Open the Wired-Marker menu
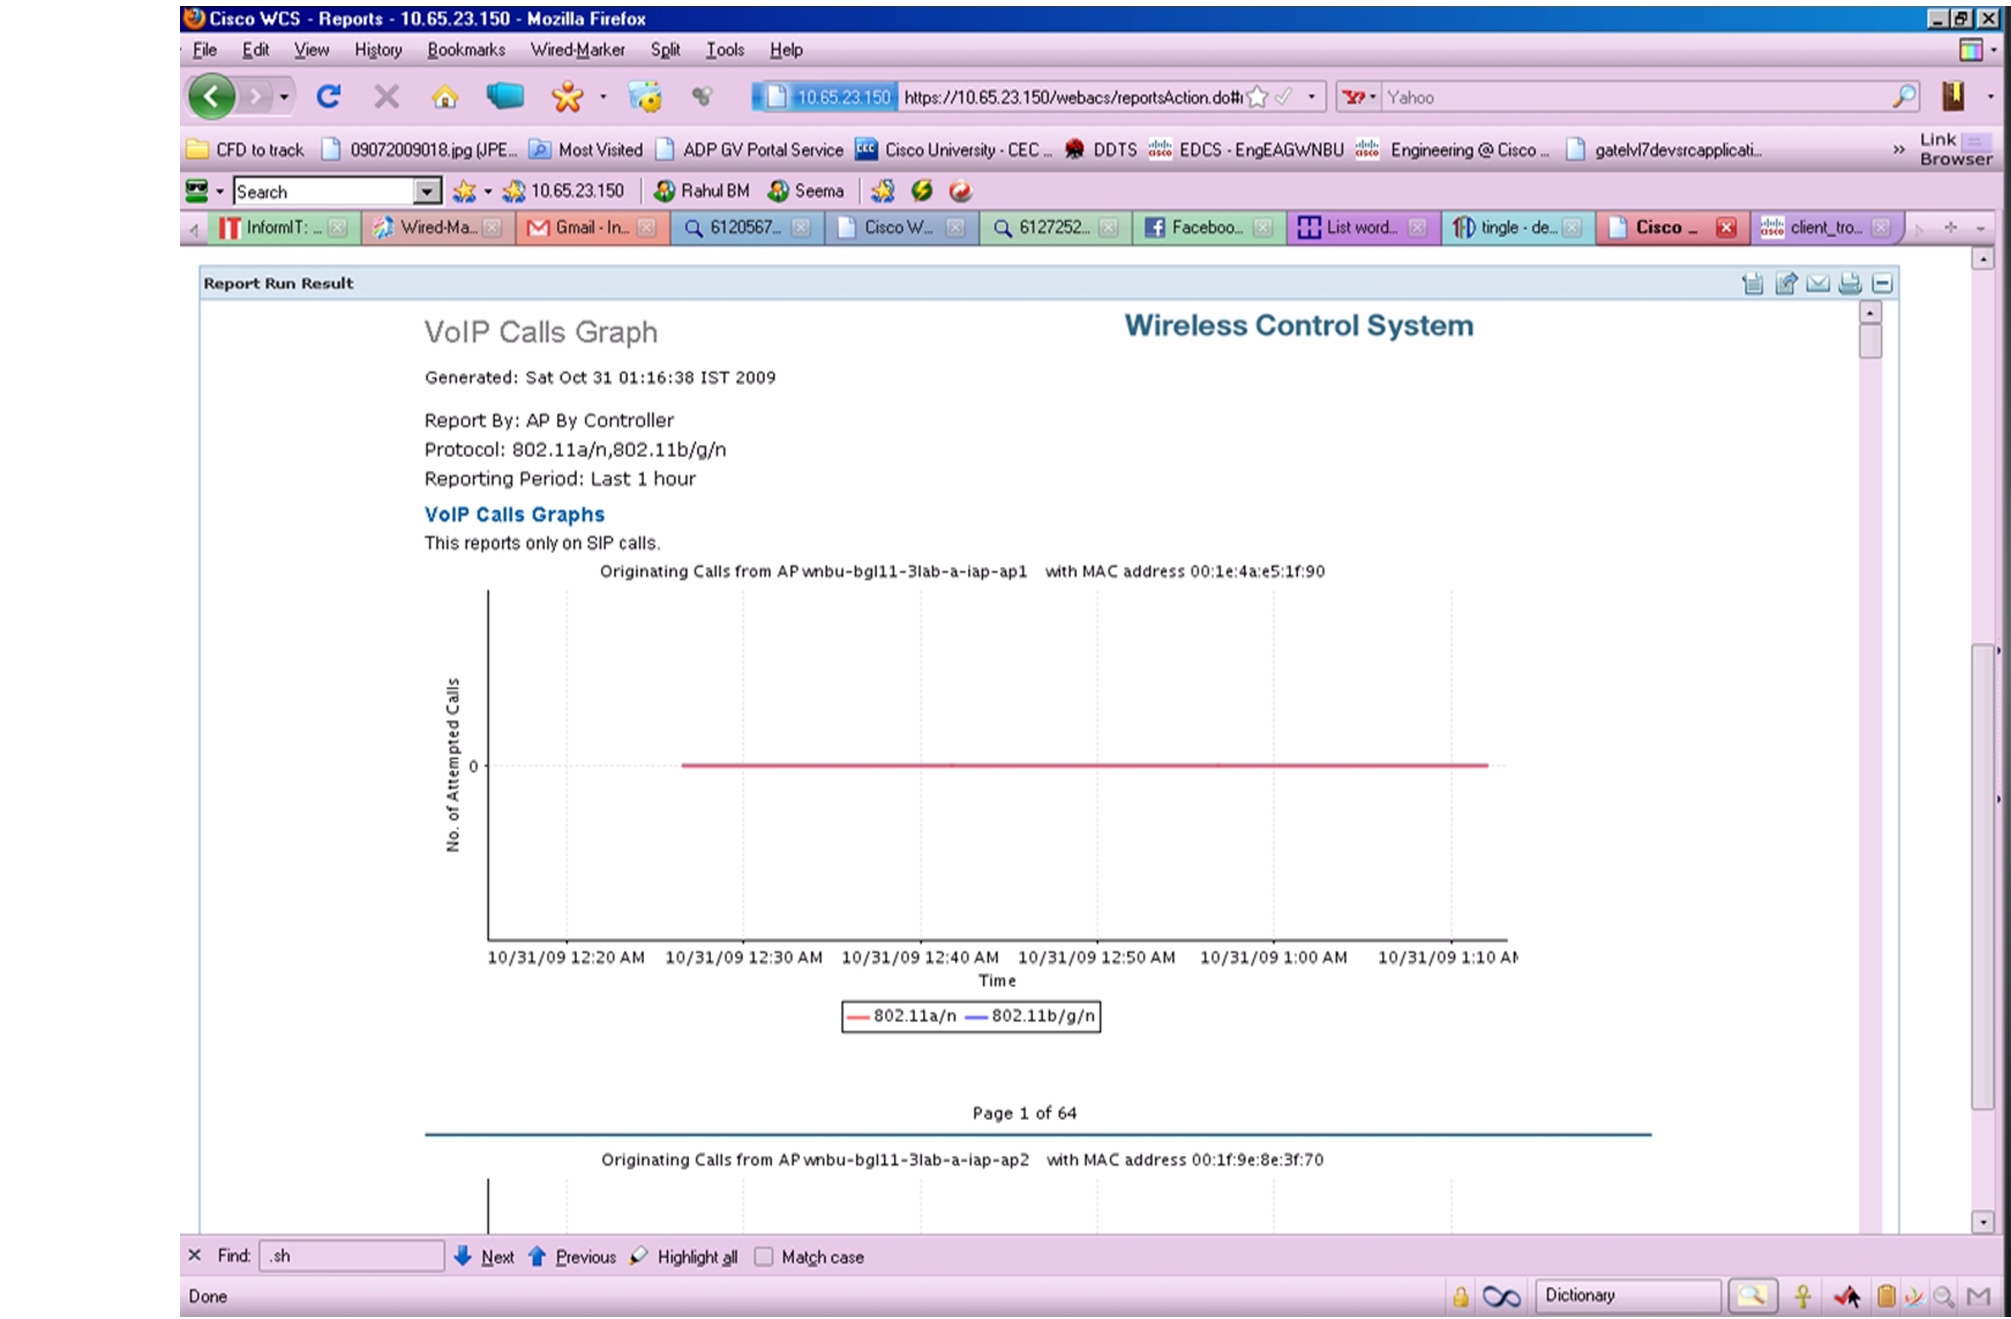Screen dimensions: 2011x1319 [577, 49]
